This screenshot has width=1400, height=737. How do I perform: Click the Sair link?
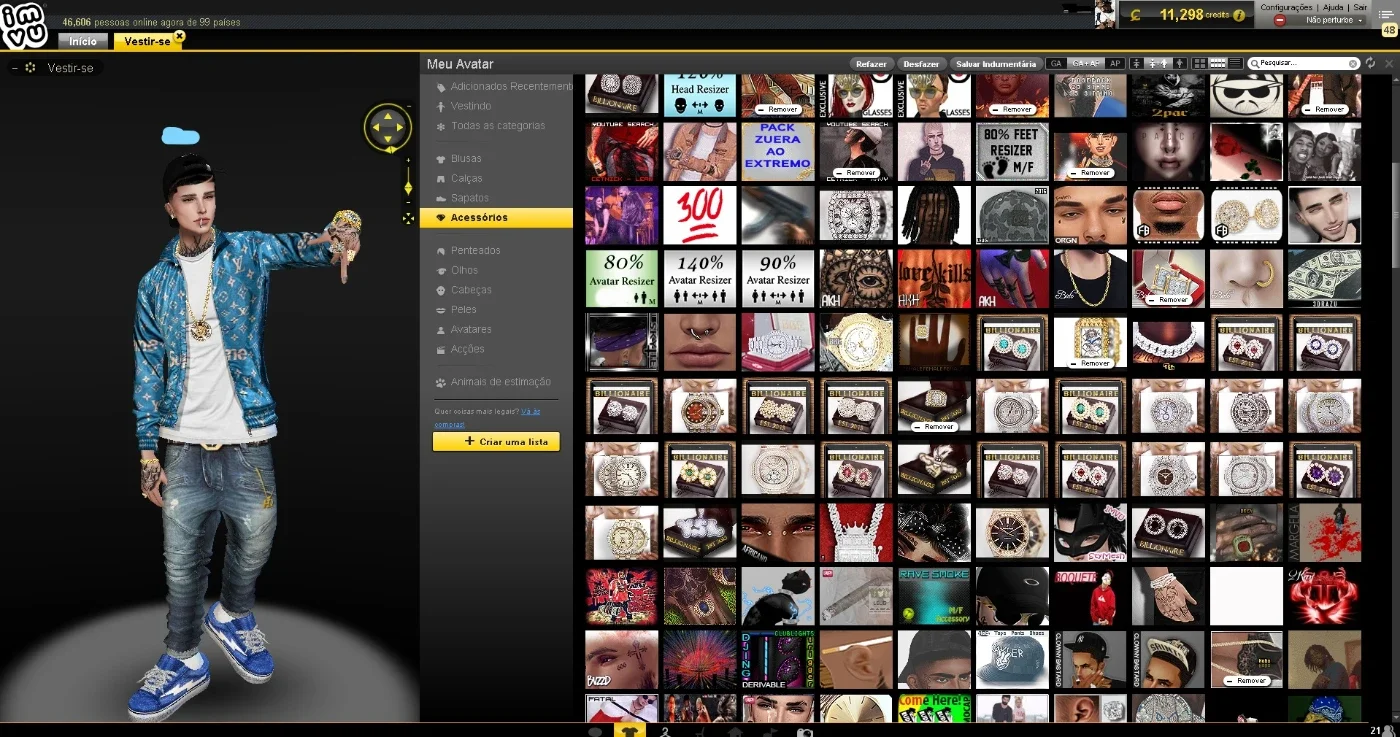pos(1360,7)
